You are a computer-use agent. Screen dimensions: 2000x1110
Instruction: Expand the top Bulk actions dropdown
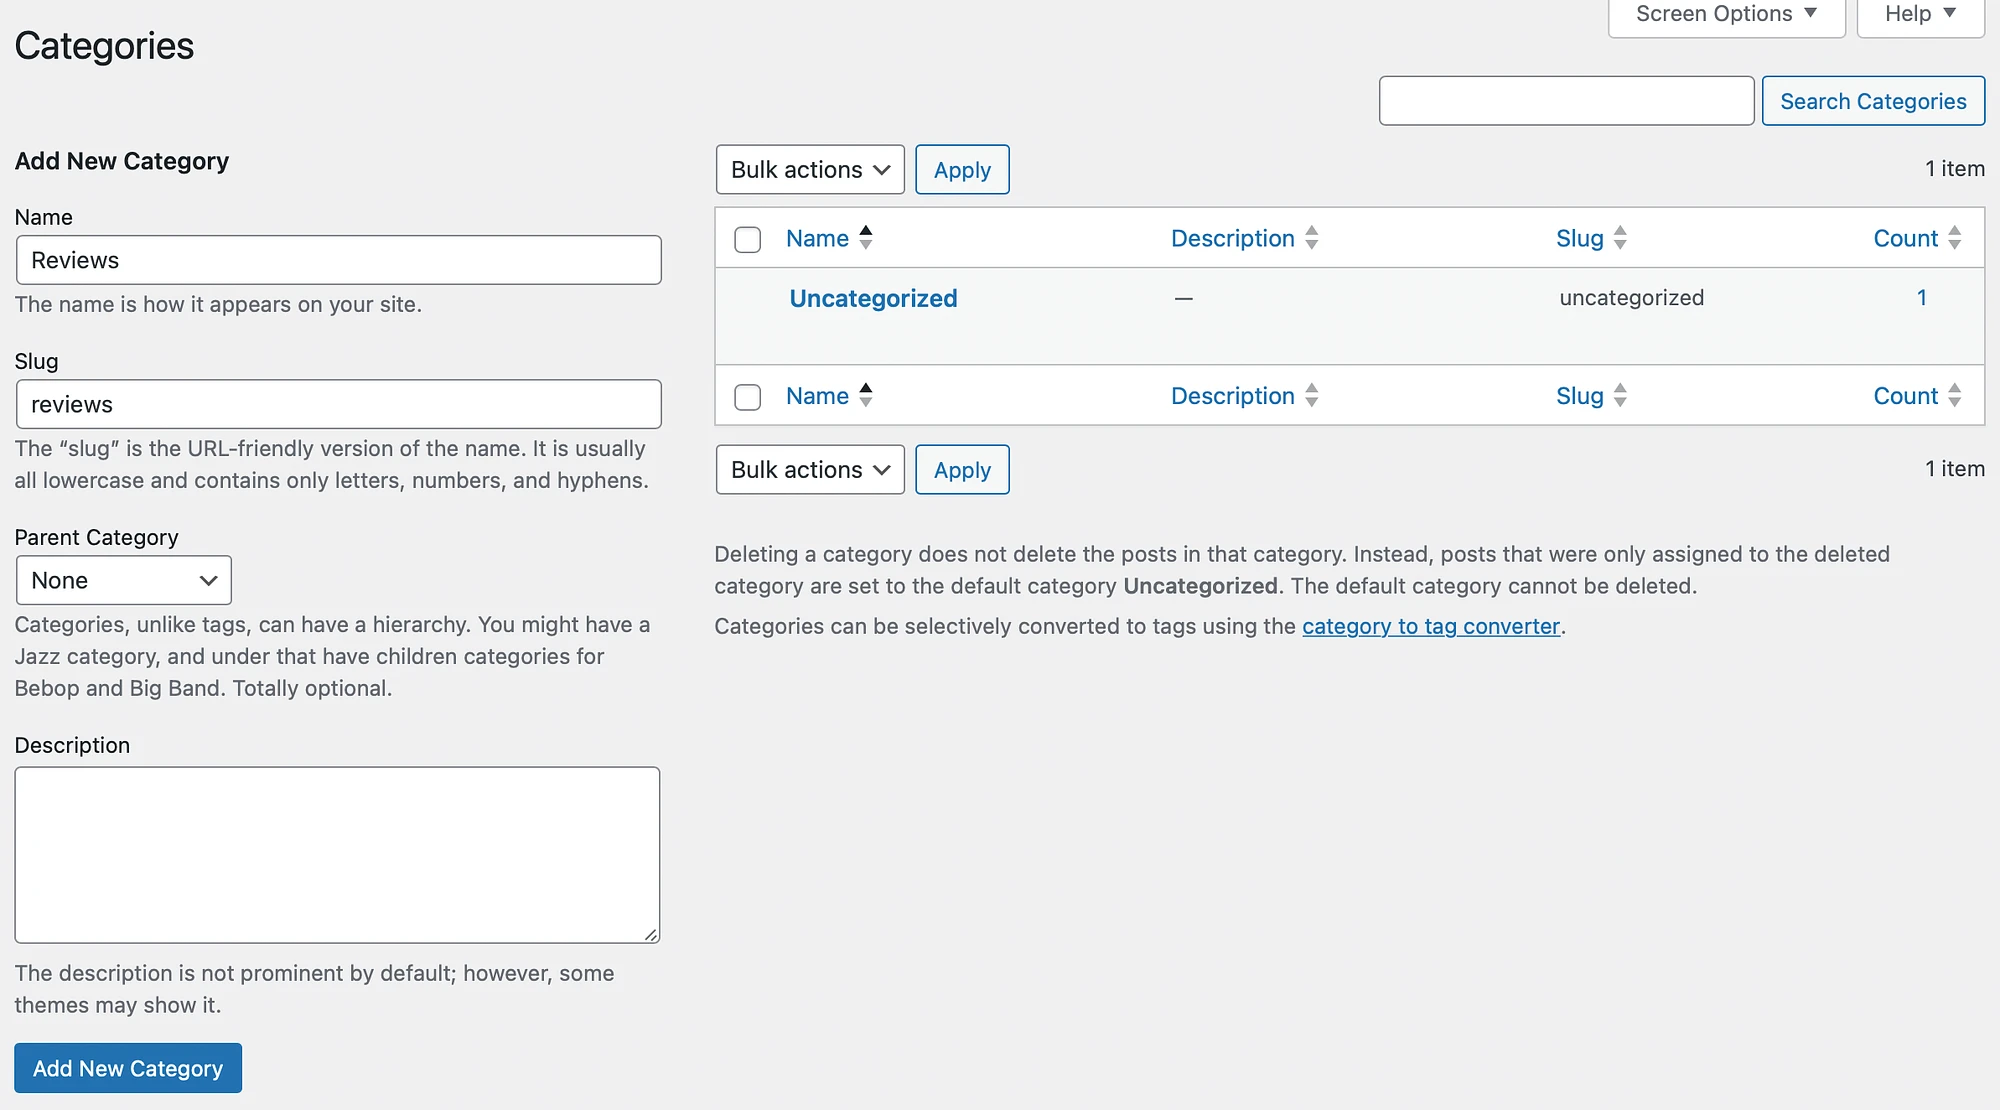click(x=809, y=170)
